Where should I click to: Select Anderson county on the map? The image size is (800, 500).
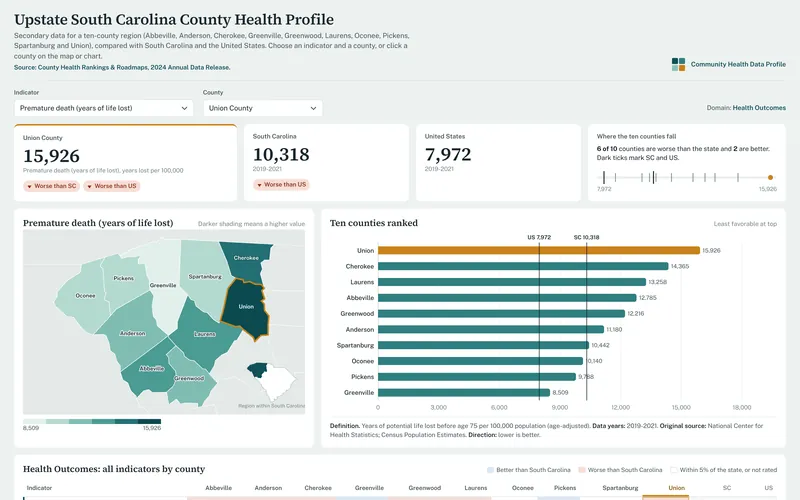131,332
